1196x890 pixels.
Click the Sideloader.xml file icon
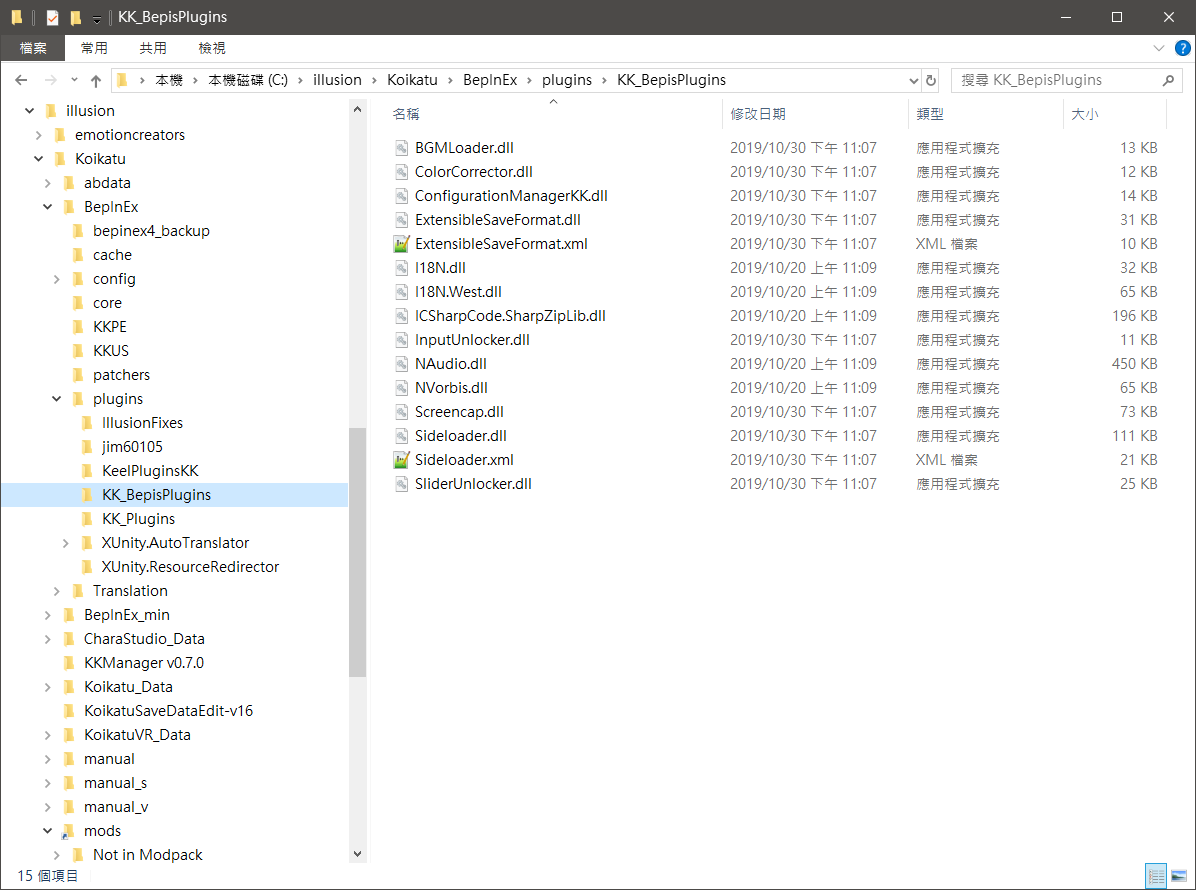pyautogui.click(x=401, y=460)
